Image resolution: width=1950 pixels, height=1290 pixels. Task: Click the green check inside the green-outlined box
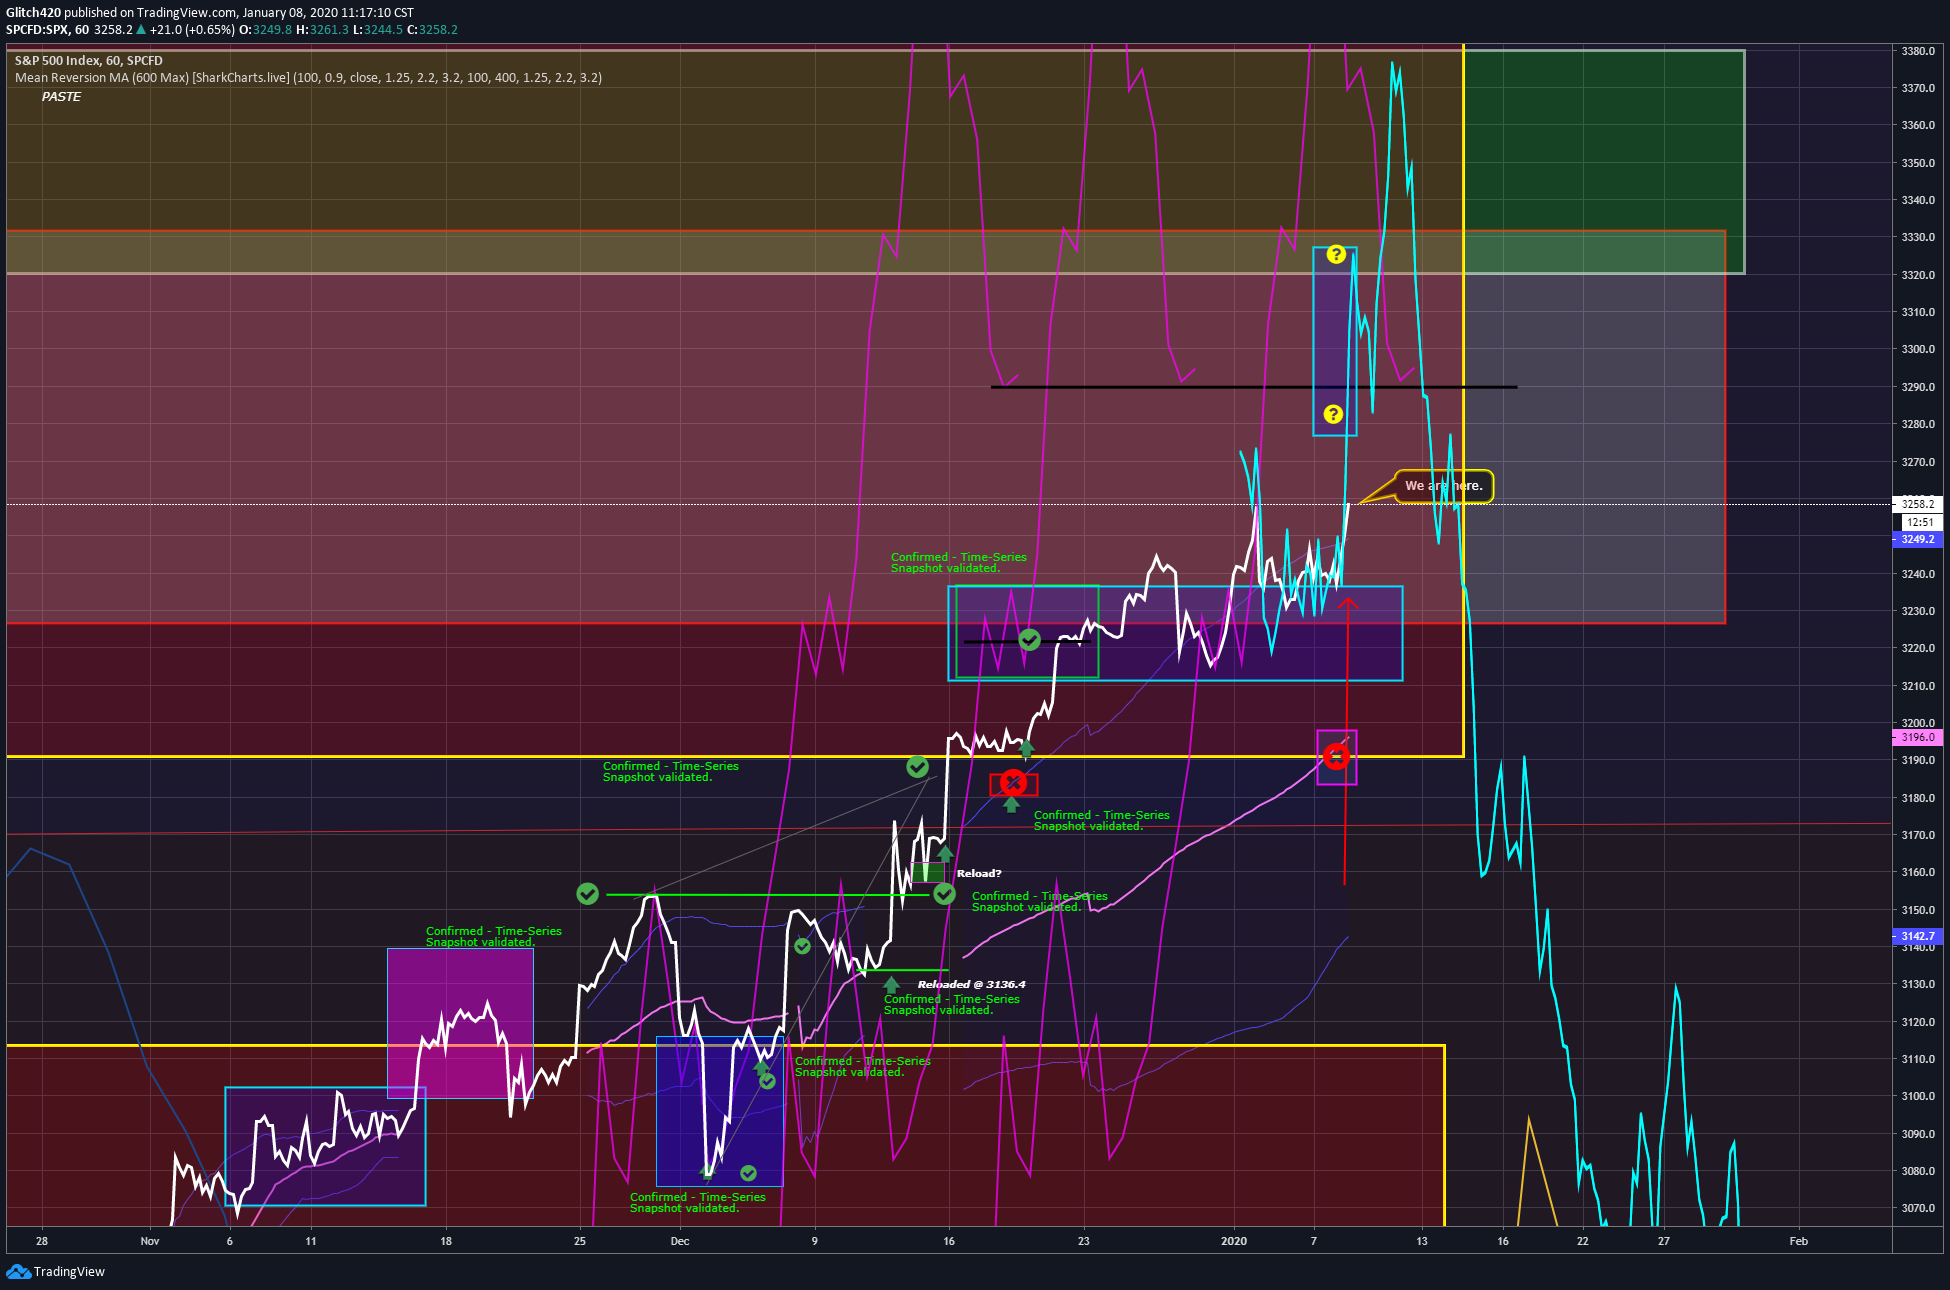click(x=1029, y=639)
